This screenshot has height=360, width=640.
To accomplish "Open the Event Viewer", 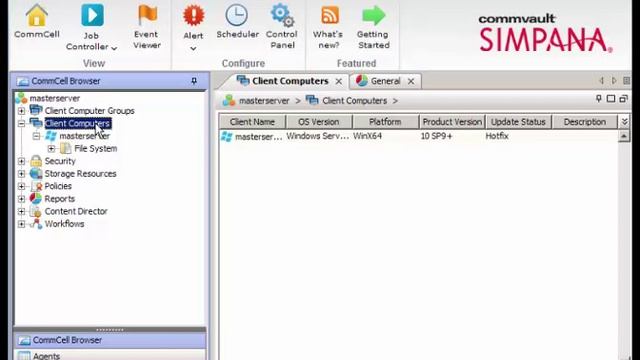I will [147, 27].
